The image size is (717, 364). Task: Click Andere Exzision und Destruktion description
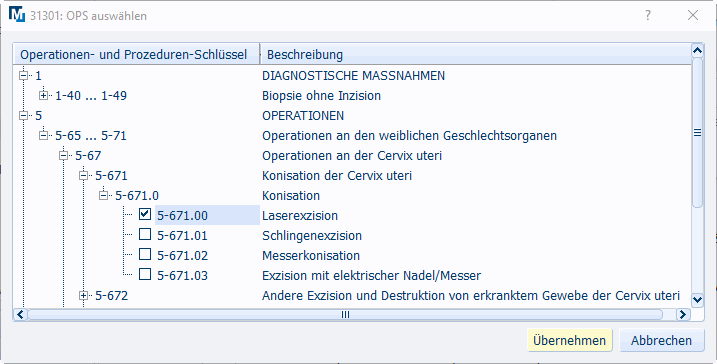[471, 295]
